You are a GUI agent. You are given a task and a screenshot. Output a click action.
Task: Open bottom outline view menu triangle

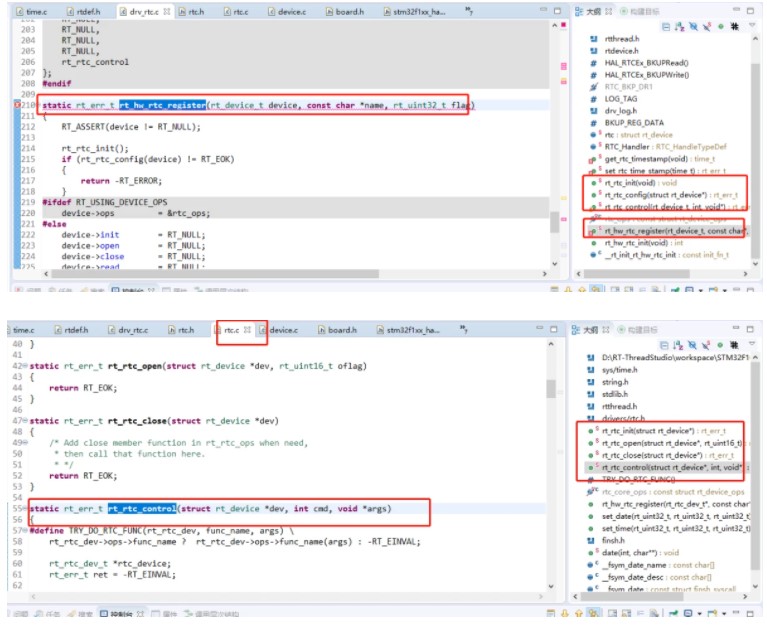coord(752,343)
